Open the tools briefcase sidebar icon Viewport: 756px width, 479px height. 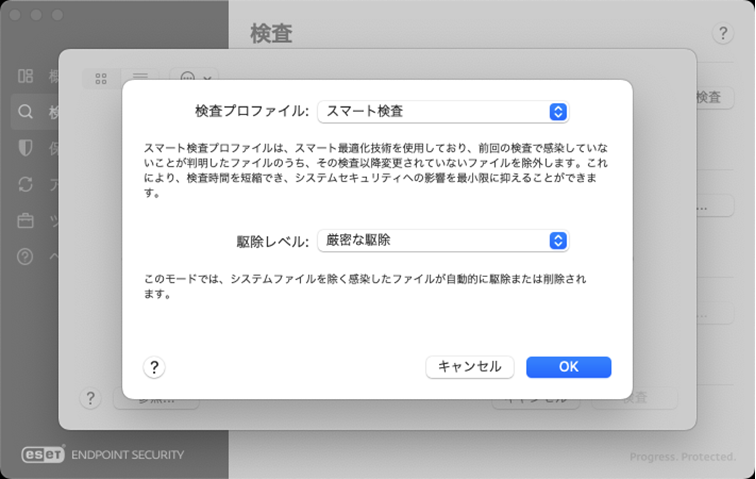[x=25, y=220]
